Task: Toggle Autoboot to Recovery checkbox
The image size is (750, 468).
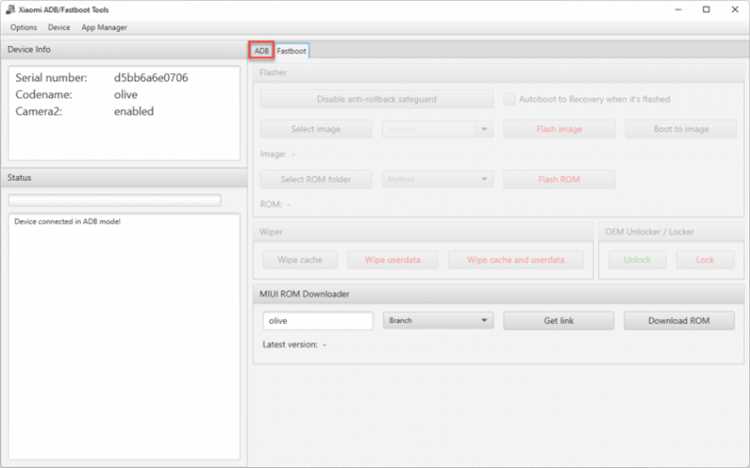Action: [509, 99]
